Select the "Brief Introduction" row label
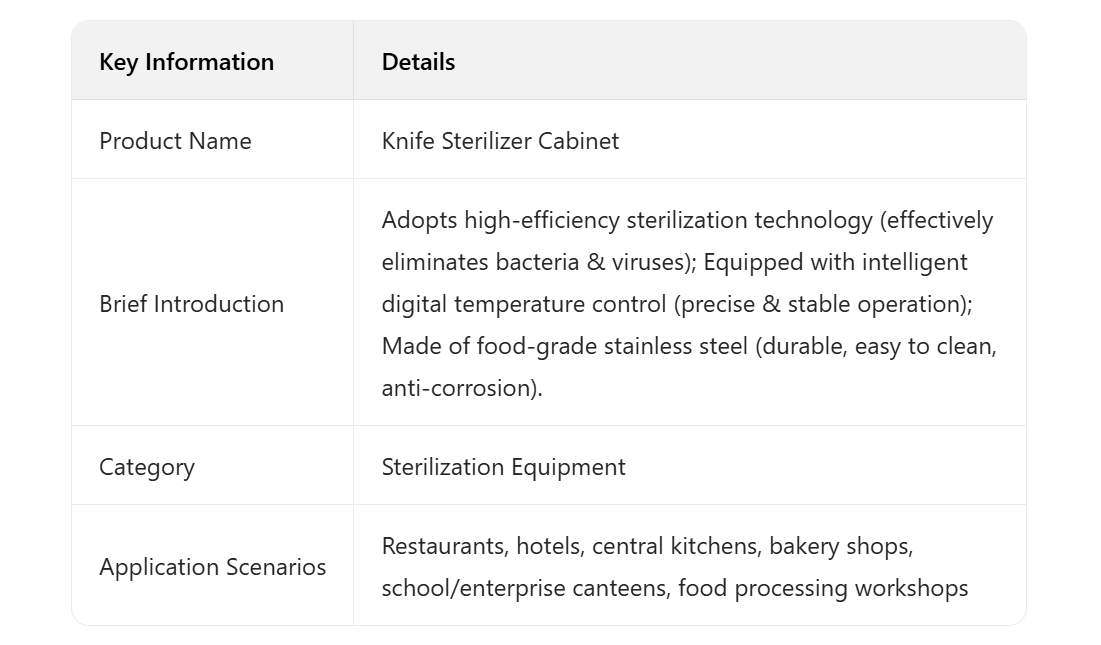The height and width of the screenshot is (645, 1101). click(191, 304)
